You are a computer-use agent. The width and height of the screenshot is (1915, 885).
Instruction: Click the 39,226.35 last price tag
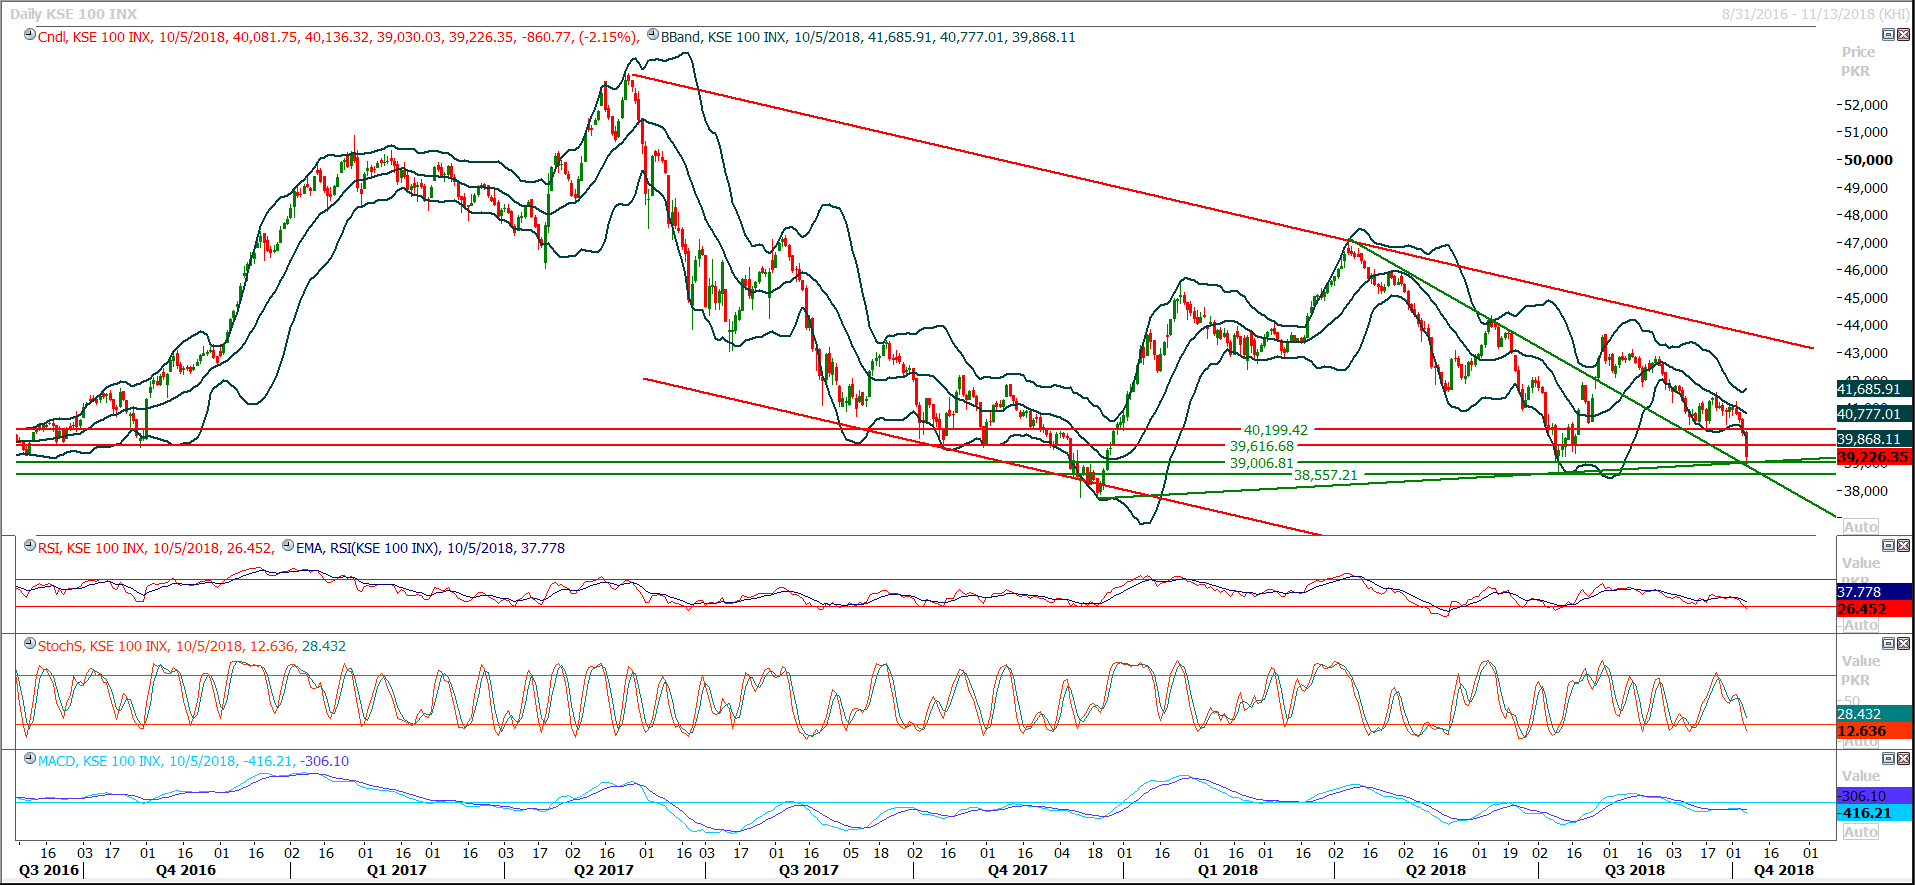coord(1875,457)
